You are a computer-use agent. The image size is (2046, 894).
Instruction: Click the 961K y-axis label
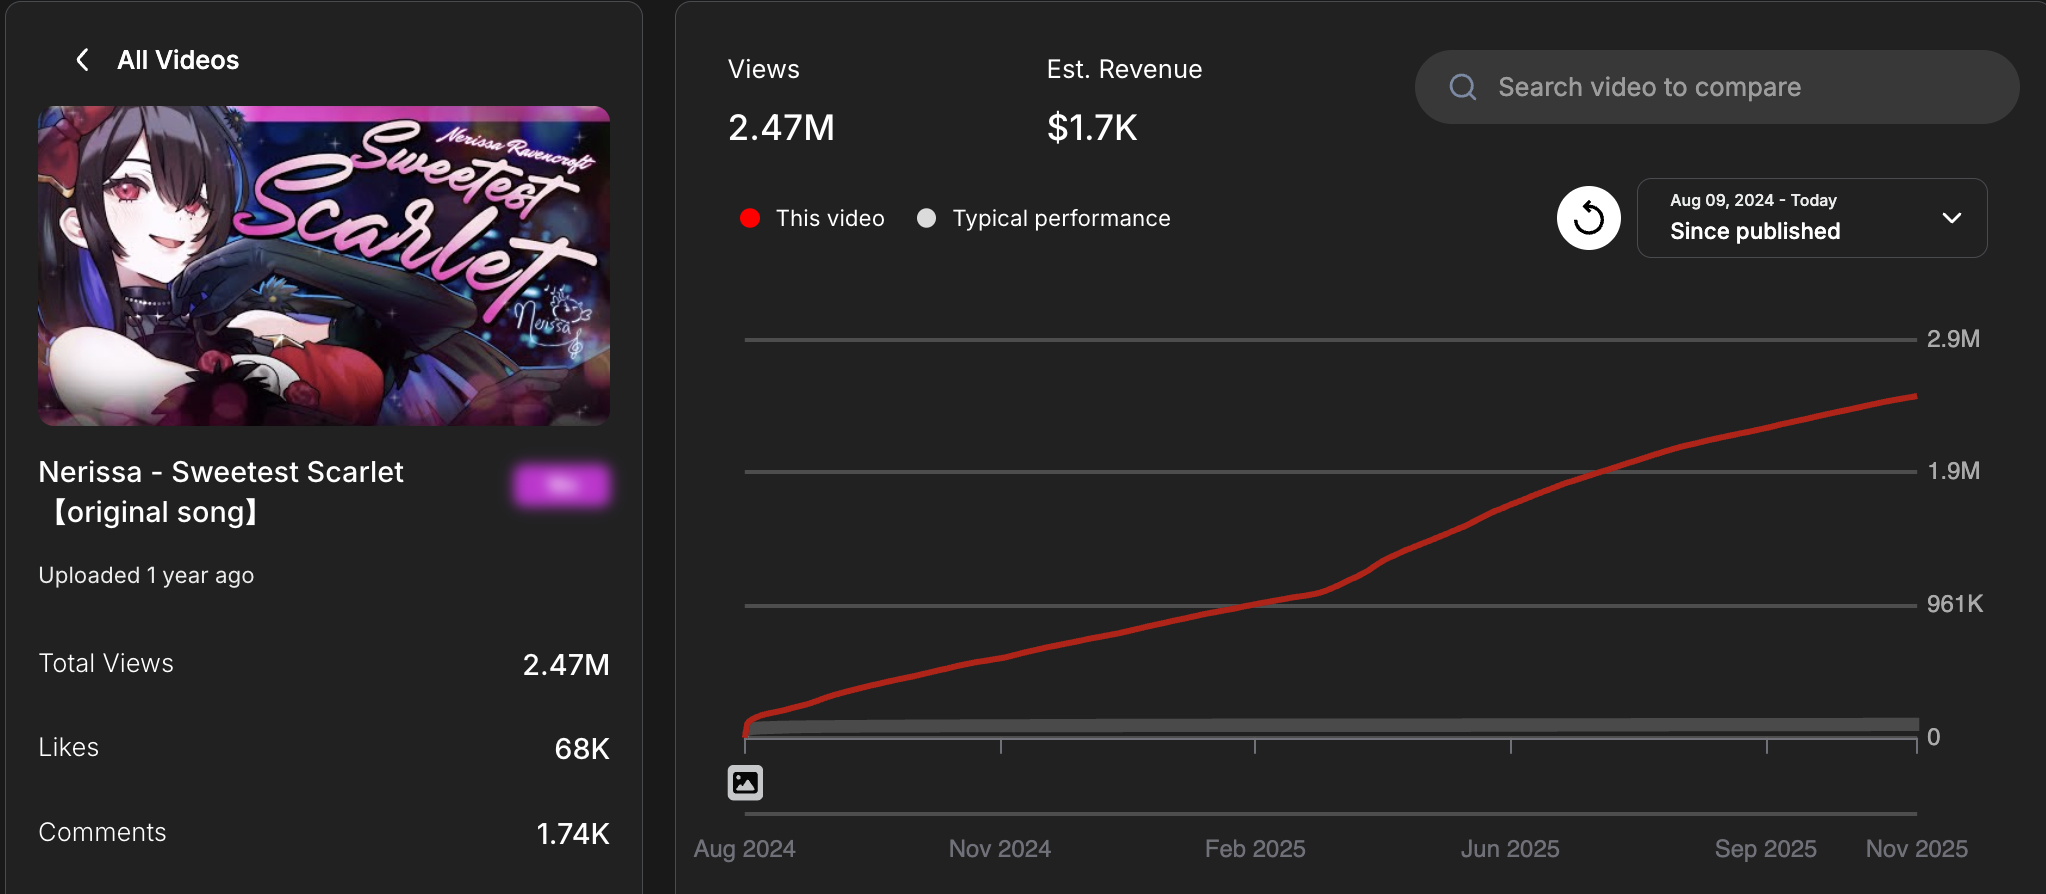[1955, 604]
